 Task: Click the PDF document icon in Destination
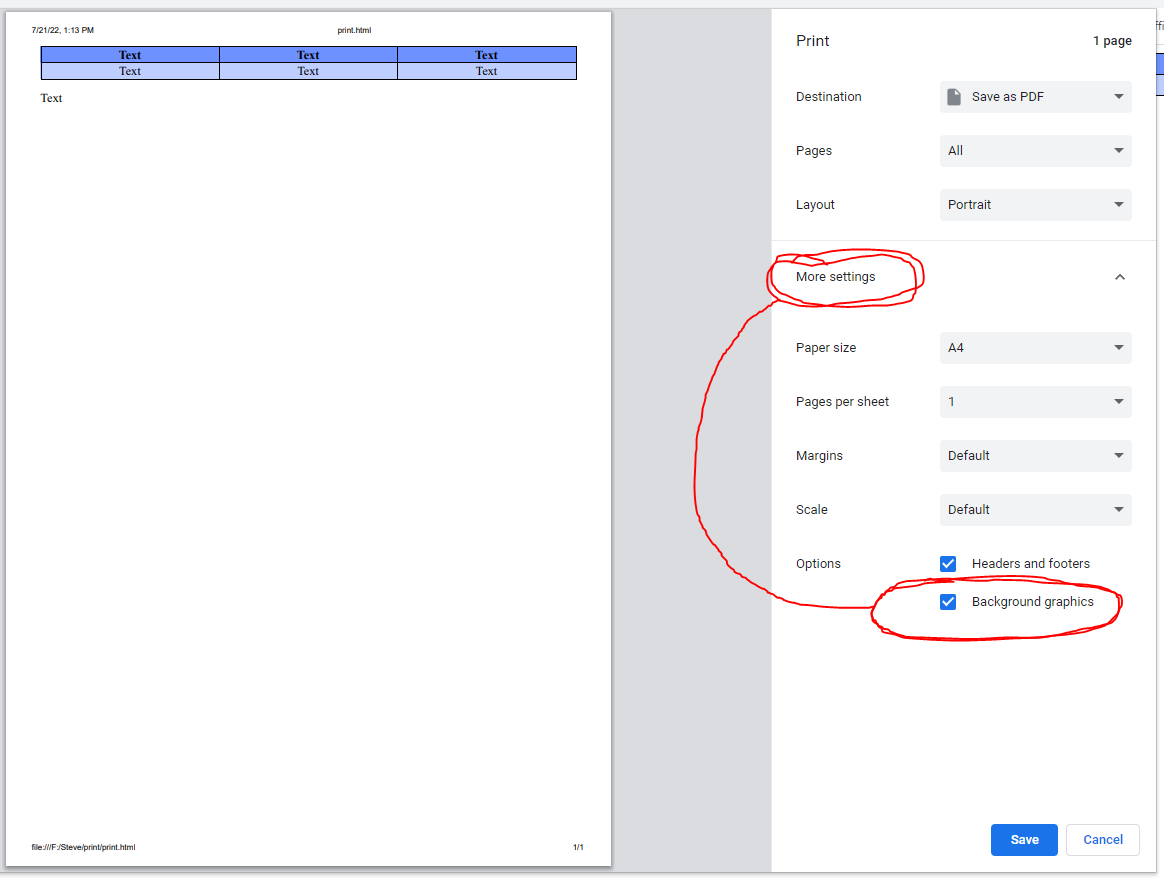pos(954,97)
